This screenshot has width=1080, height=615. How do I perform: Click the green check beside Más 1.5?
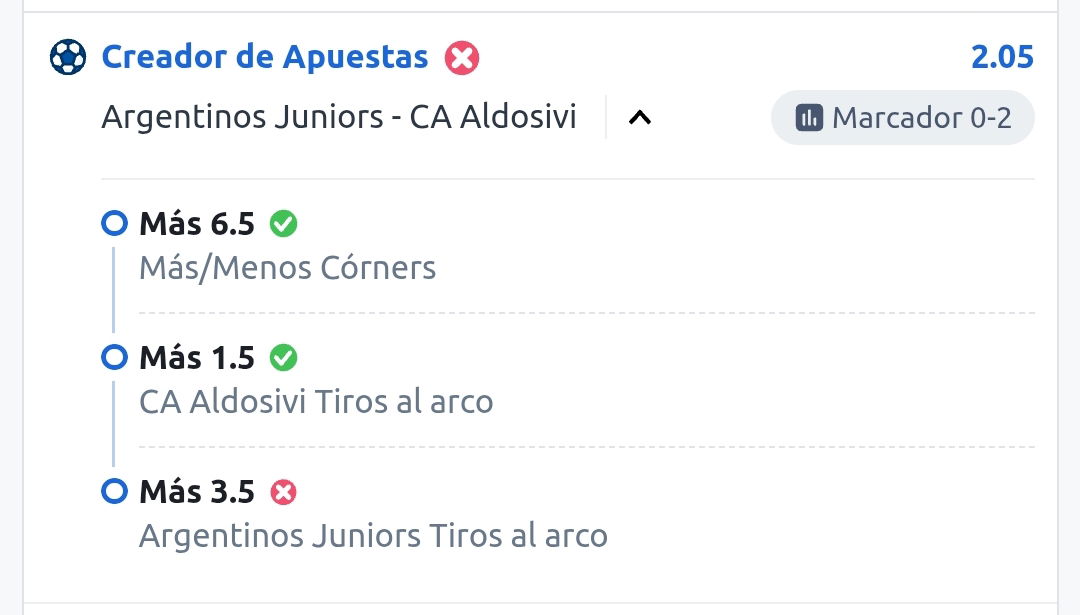click(283, 358)
